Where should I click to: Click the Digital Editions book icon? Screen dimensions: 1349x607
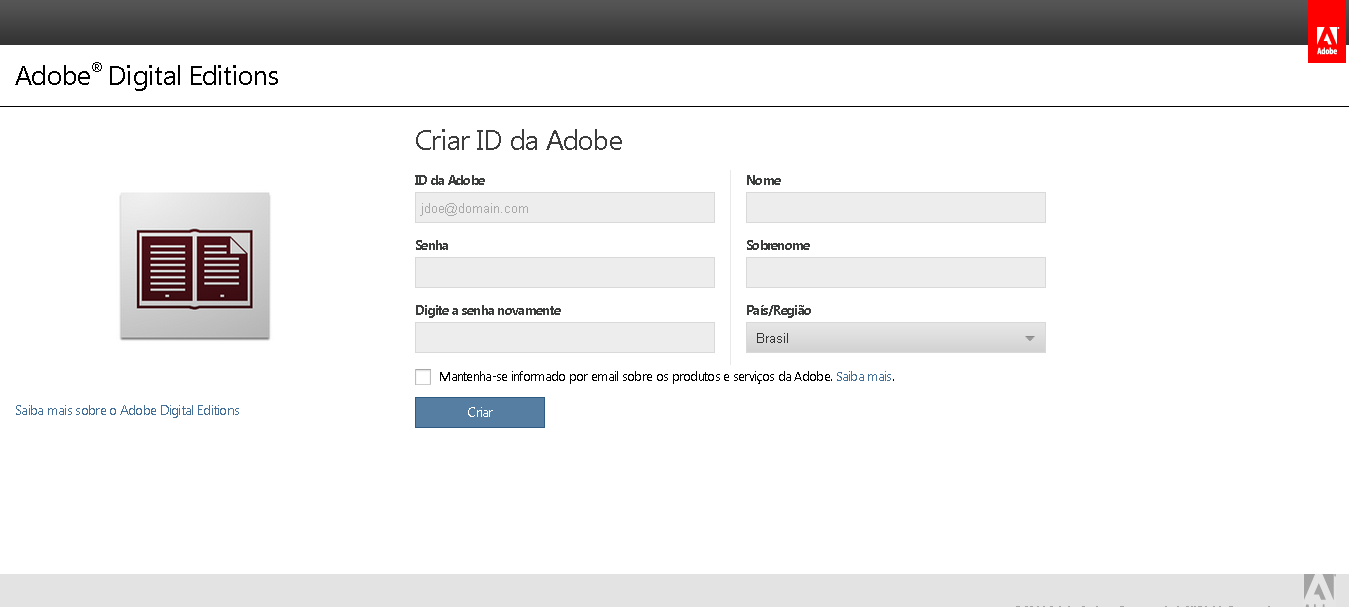pyautogui.click(x=195, y=266)
